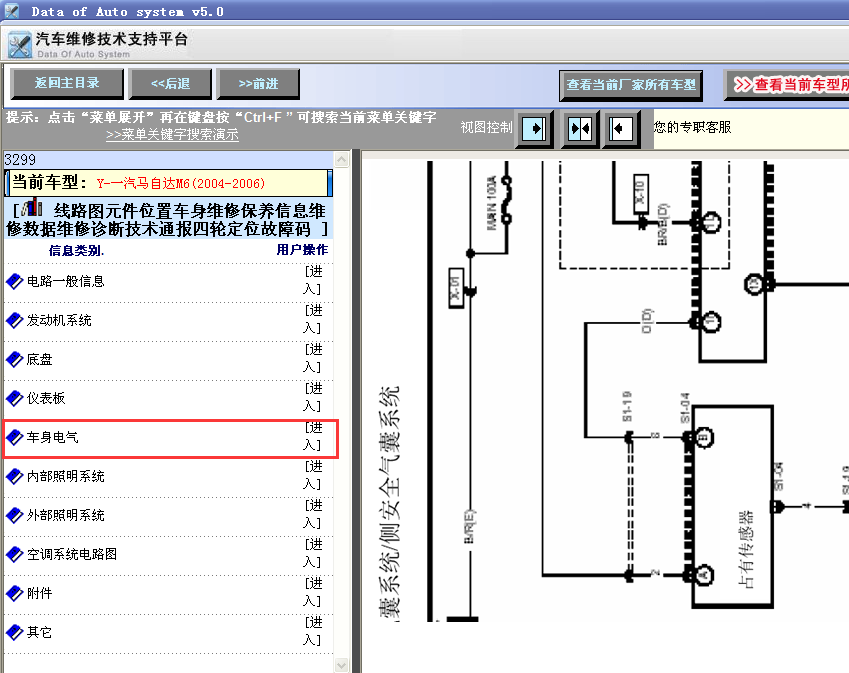
Task: Click the book icon beside 车身电气
Action: tap(15, 437)
